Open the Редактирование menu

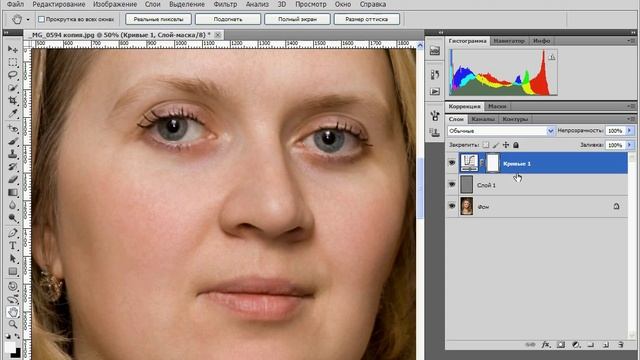[59, 4]
